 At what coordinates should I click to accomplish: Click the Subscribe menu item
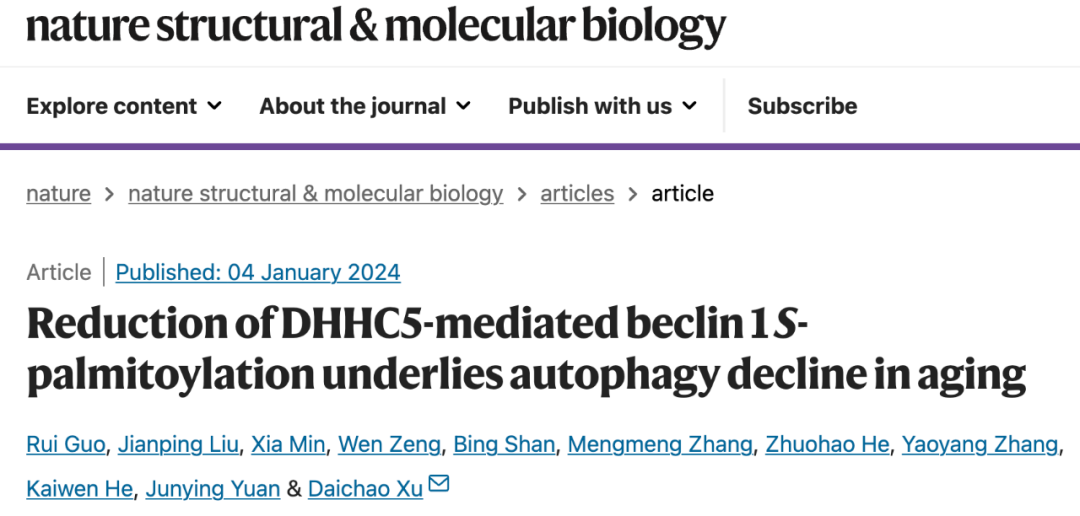[802, 106]
